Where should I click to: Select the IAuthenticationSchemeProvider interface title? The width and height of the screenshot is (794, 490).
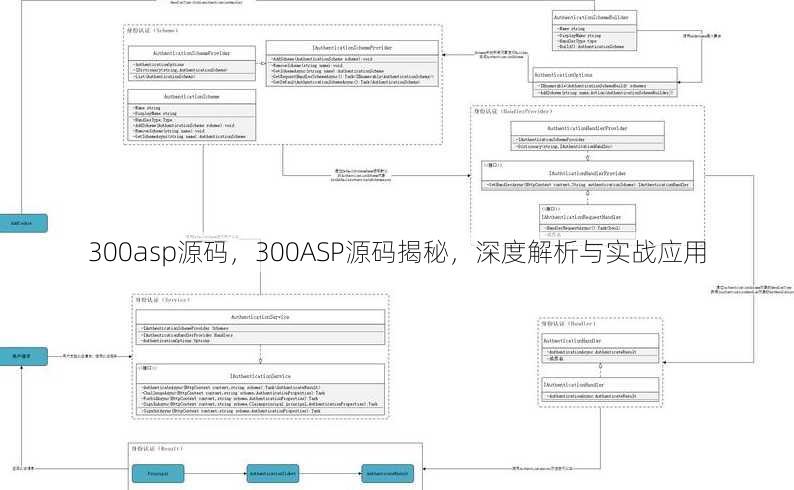tap(352, 48)
